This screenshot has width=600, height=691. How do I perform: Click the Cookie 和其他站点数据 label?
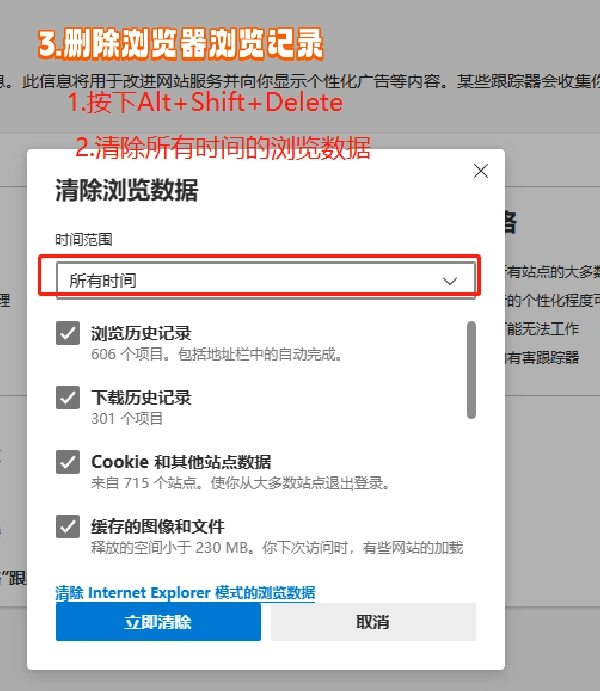(181, 462)
